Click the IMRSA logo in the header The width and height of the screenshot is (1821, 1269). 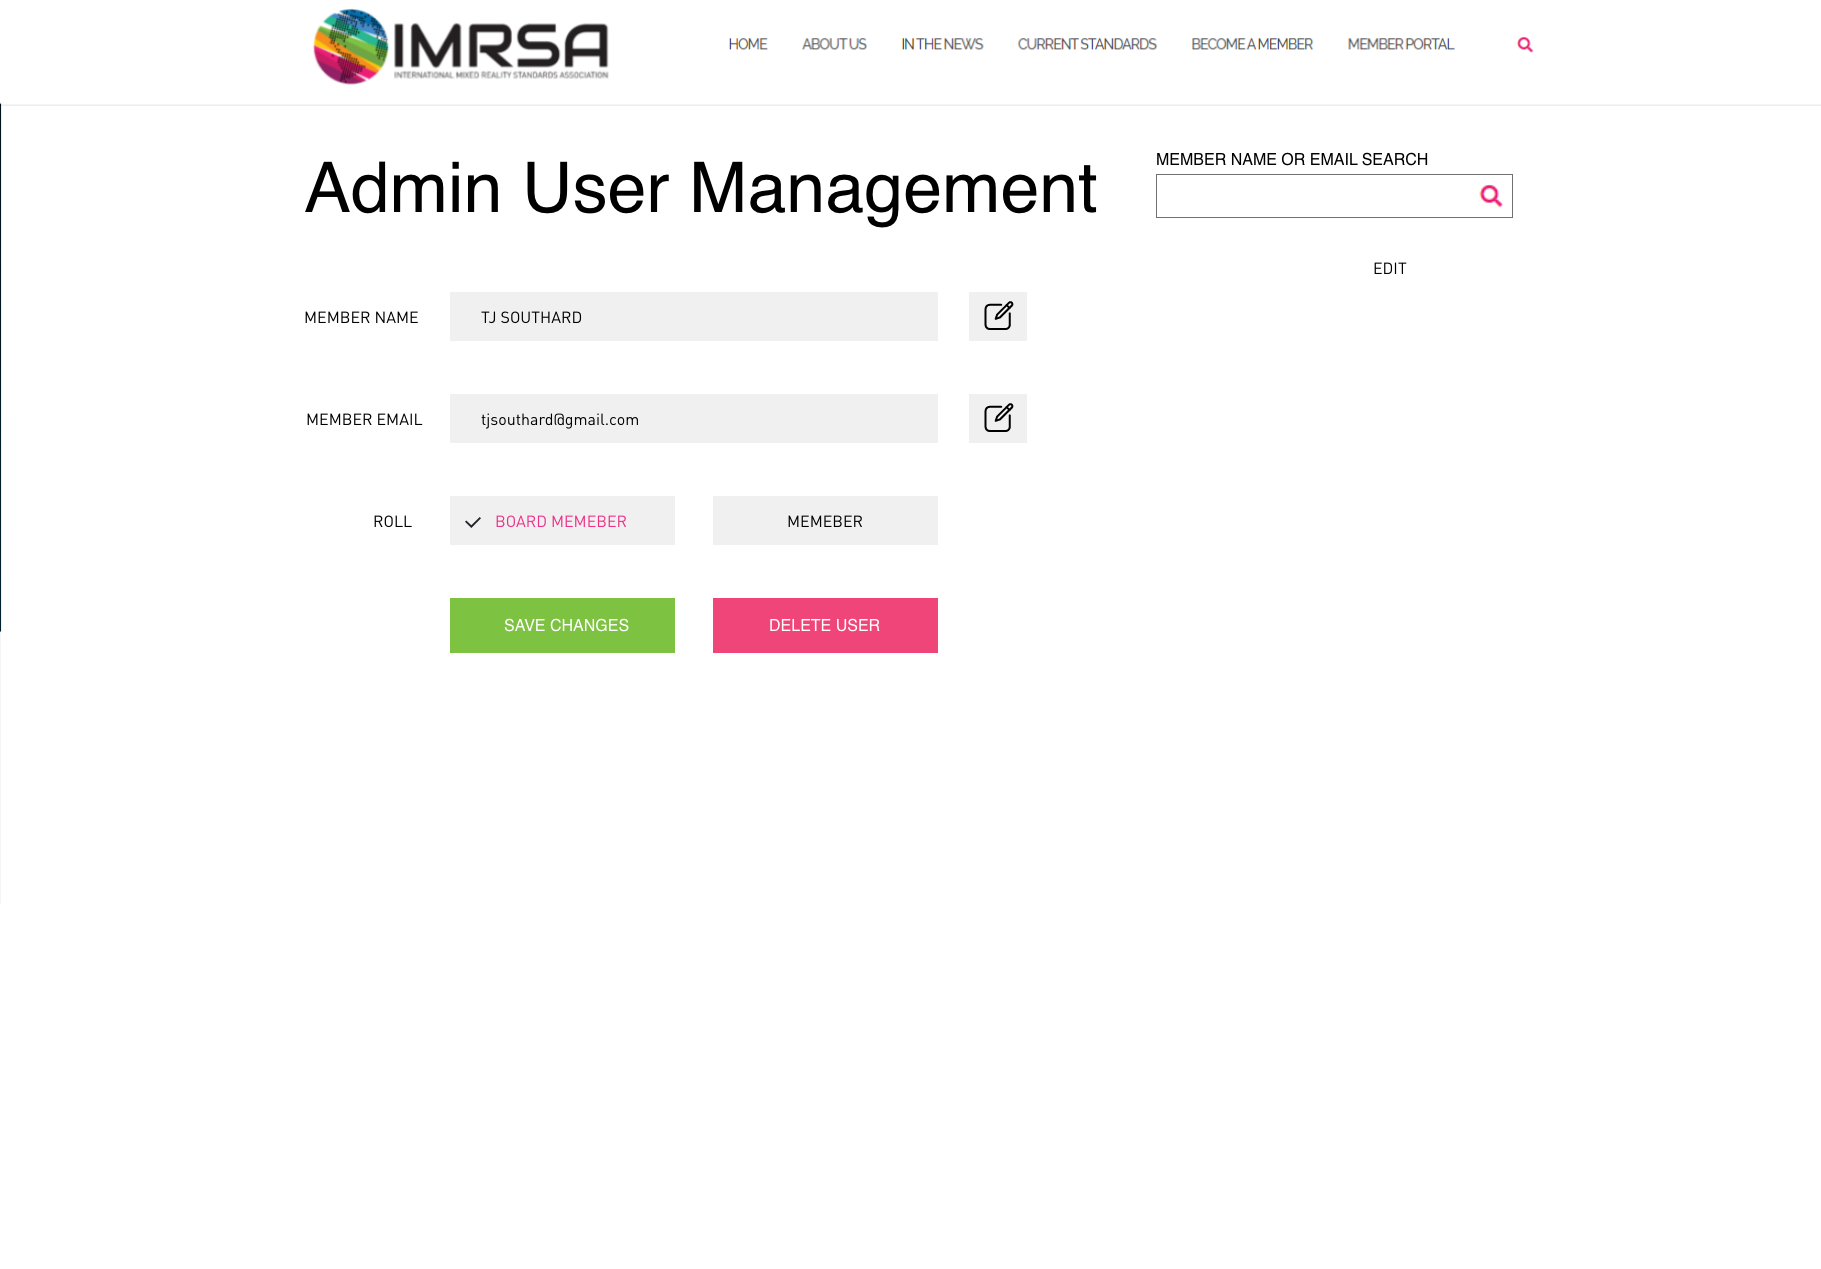461,47
